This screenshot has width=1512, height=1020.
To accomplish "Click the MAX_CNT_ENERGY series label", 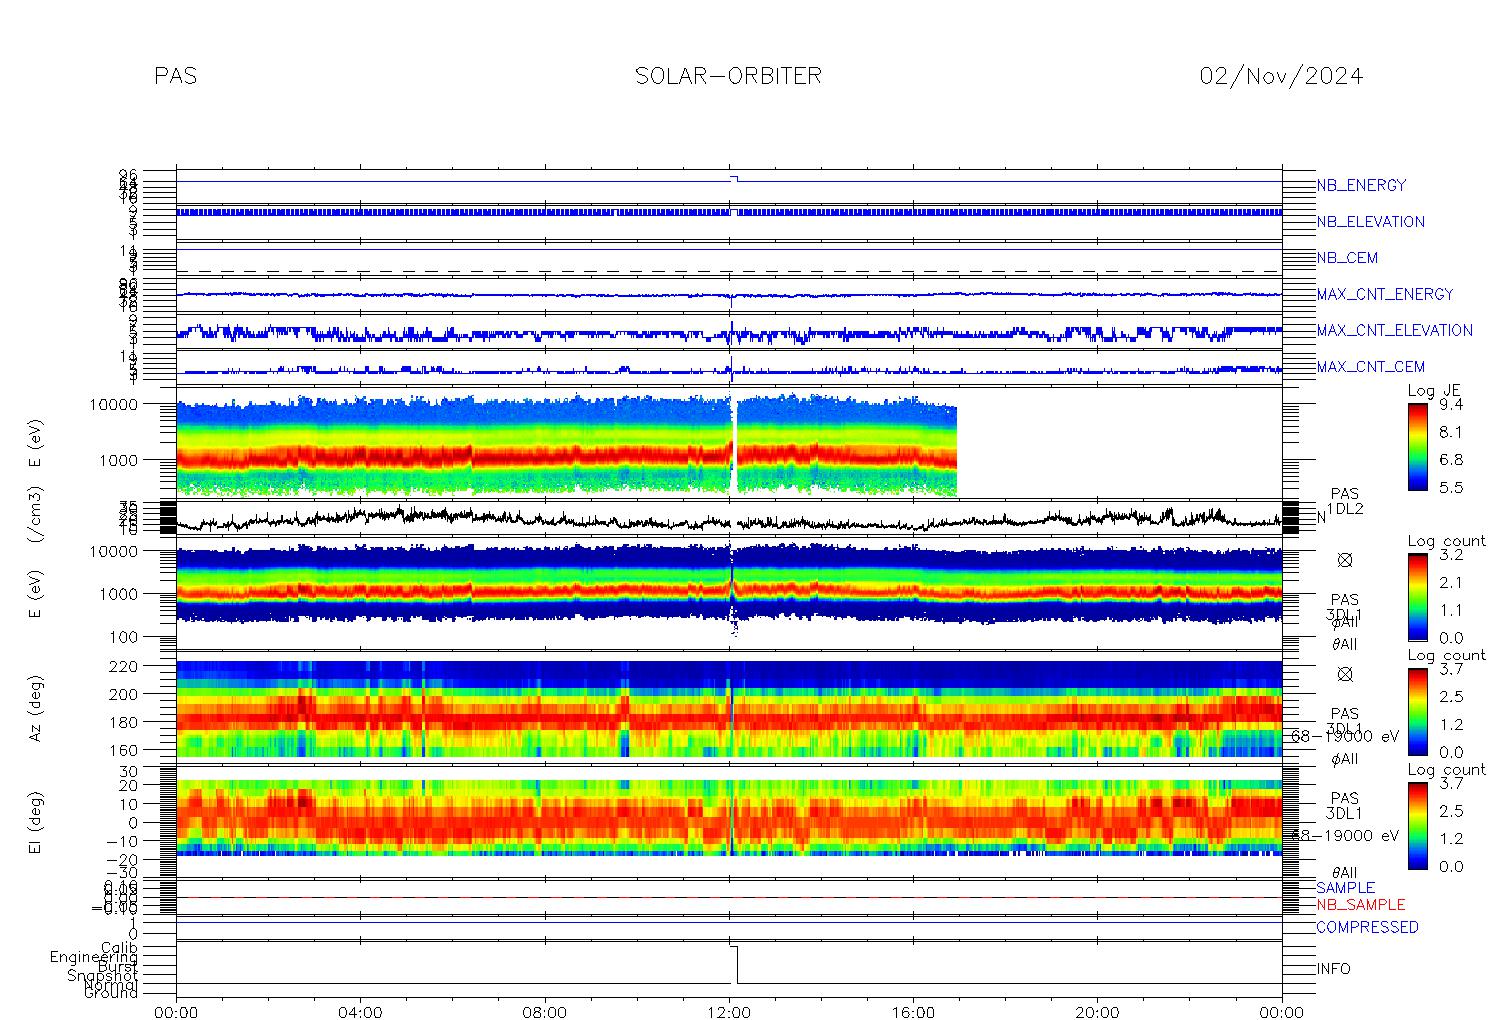I will pyautogui.click(x=1385, y=294).
